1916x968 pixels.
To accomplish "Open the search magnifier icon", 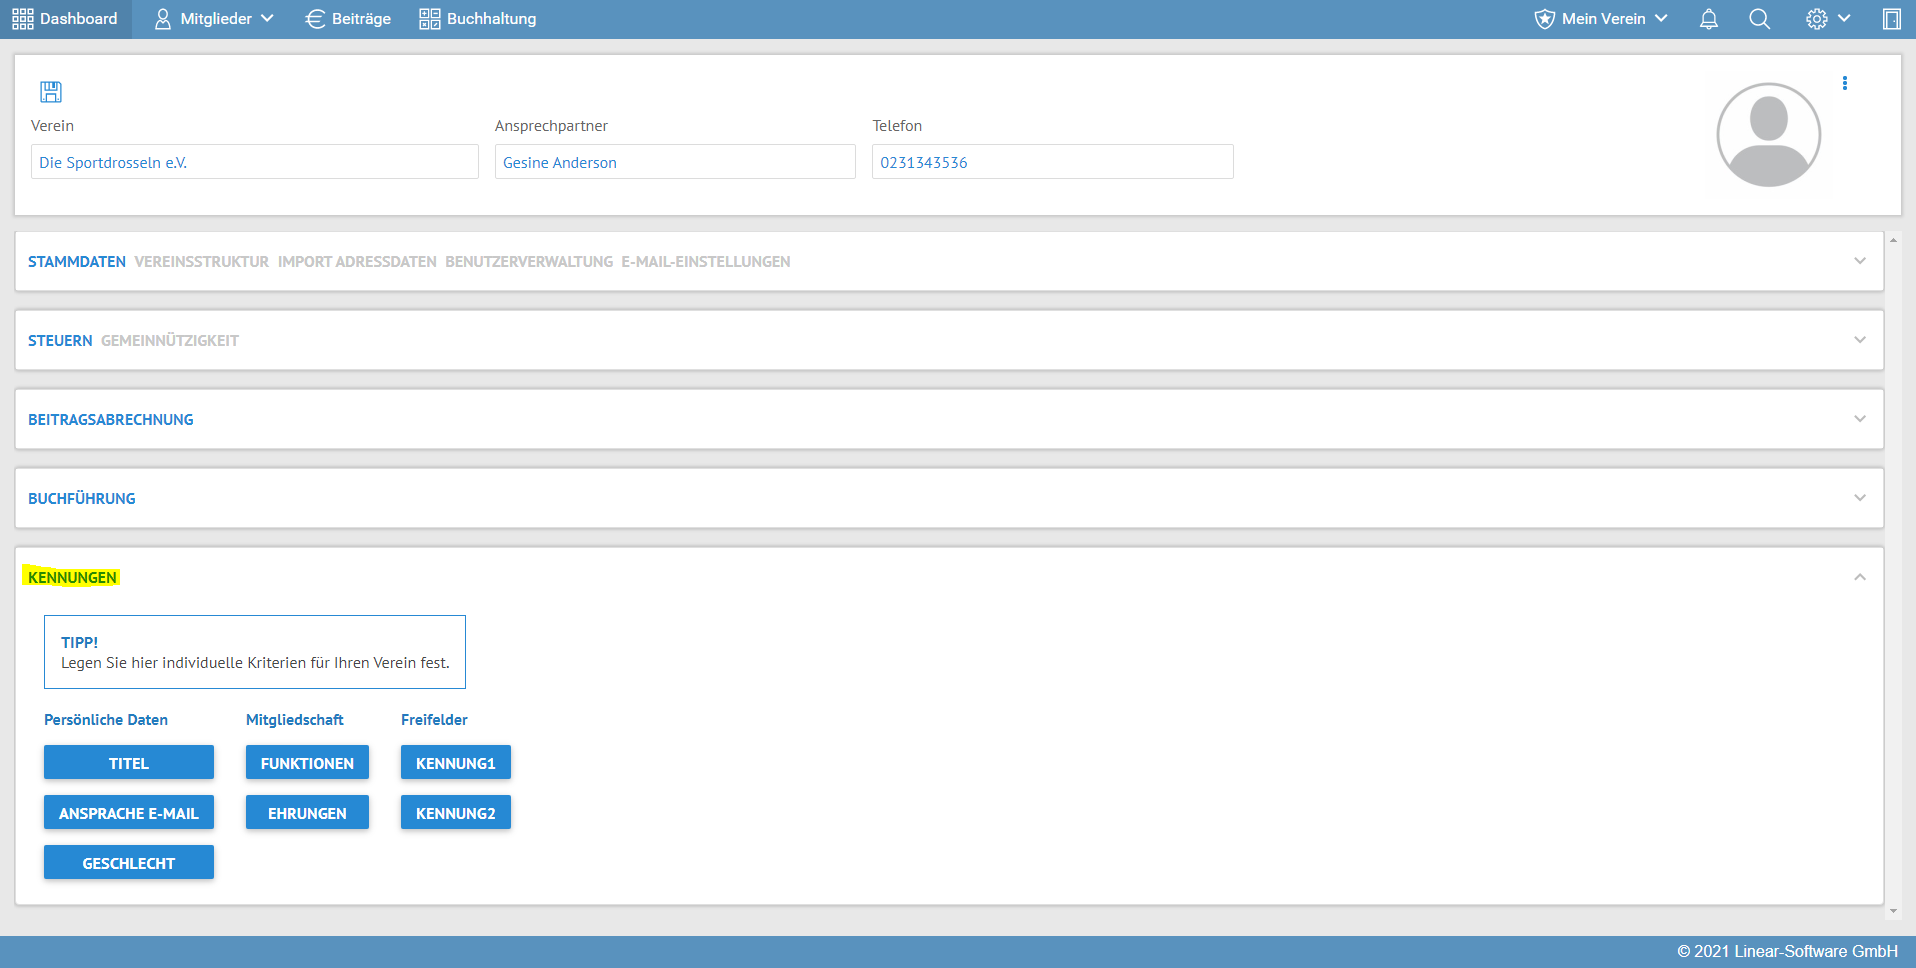I will (x=1760, y=19).
